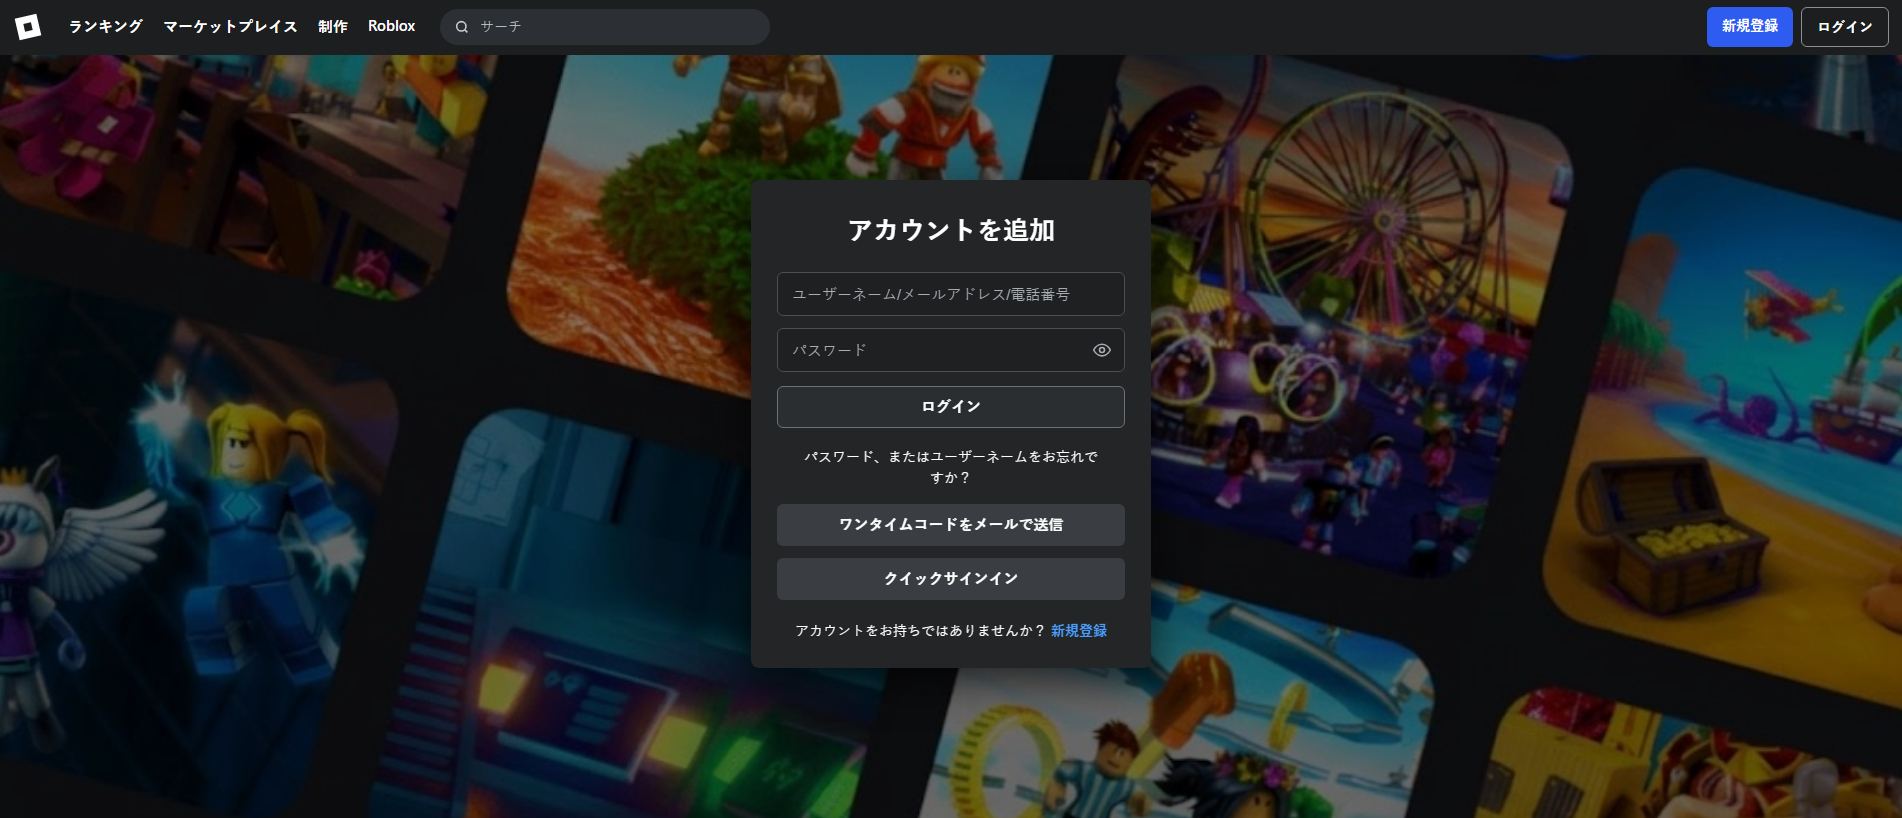The image size is (1902, 818).
Task: Click the Roblox logo icon
Action: [28, 27]
